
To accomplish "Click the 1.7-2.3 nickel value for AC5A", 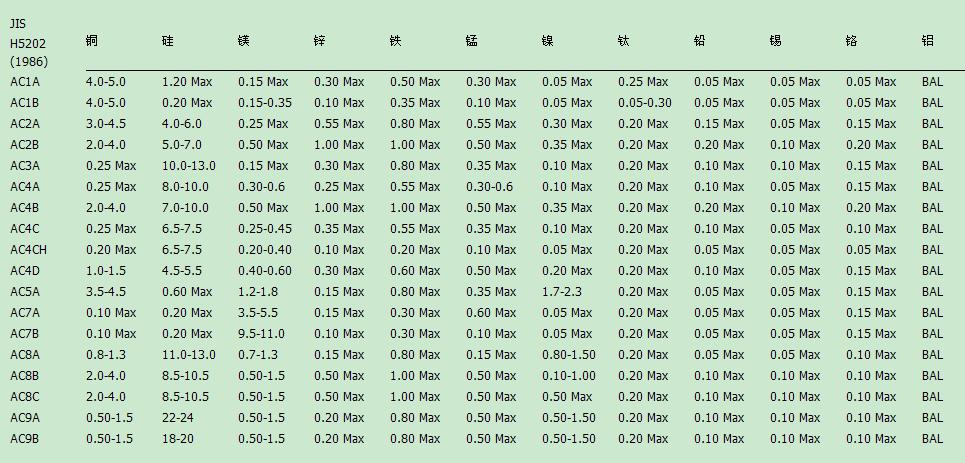I will click(x=561, y=292).
